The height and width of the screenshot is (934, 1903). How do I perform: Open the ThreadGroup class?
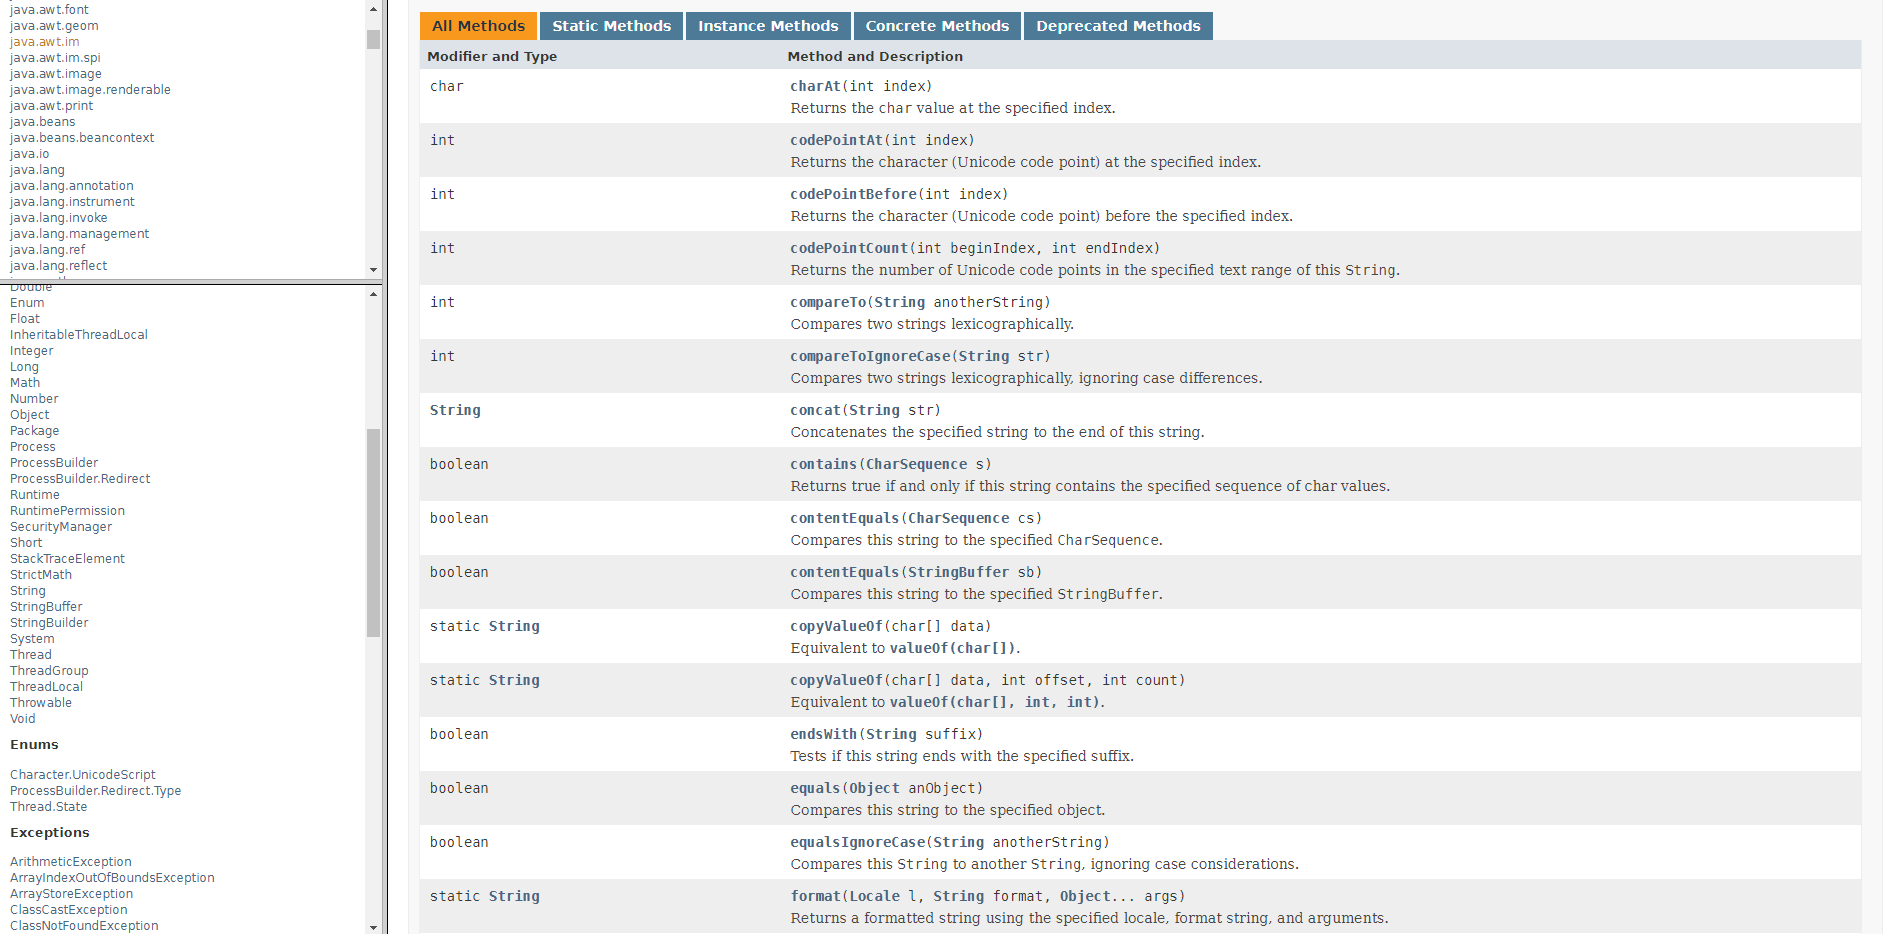(49, 671)
